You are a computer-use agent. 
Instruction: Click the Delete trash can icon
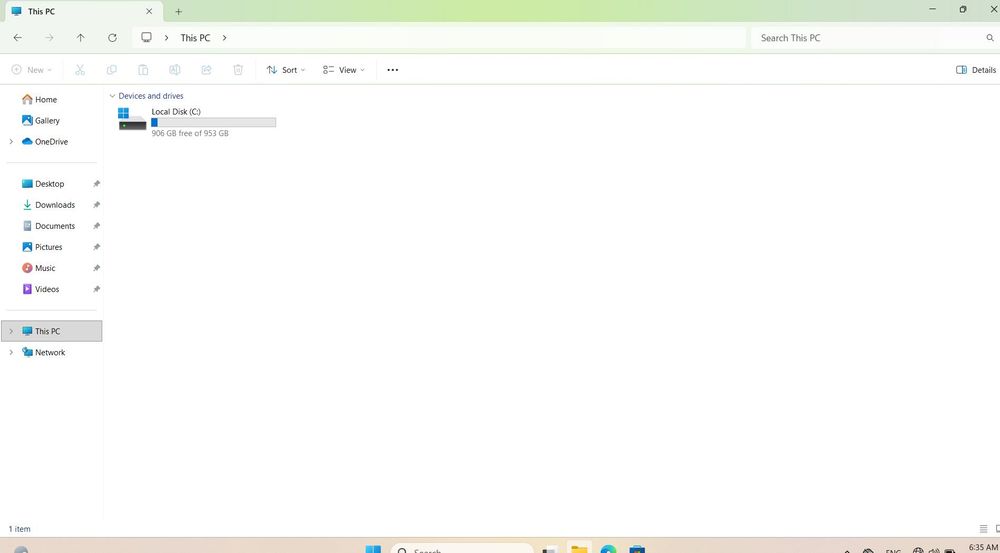coord(238,70)
